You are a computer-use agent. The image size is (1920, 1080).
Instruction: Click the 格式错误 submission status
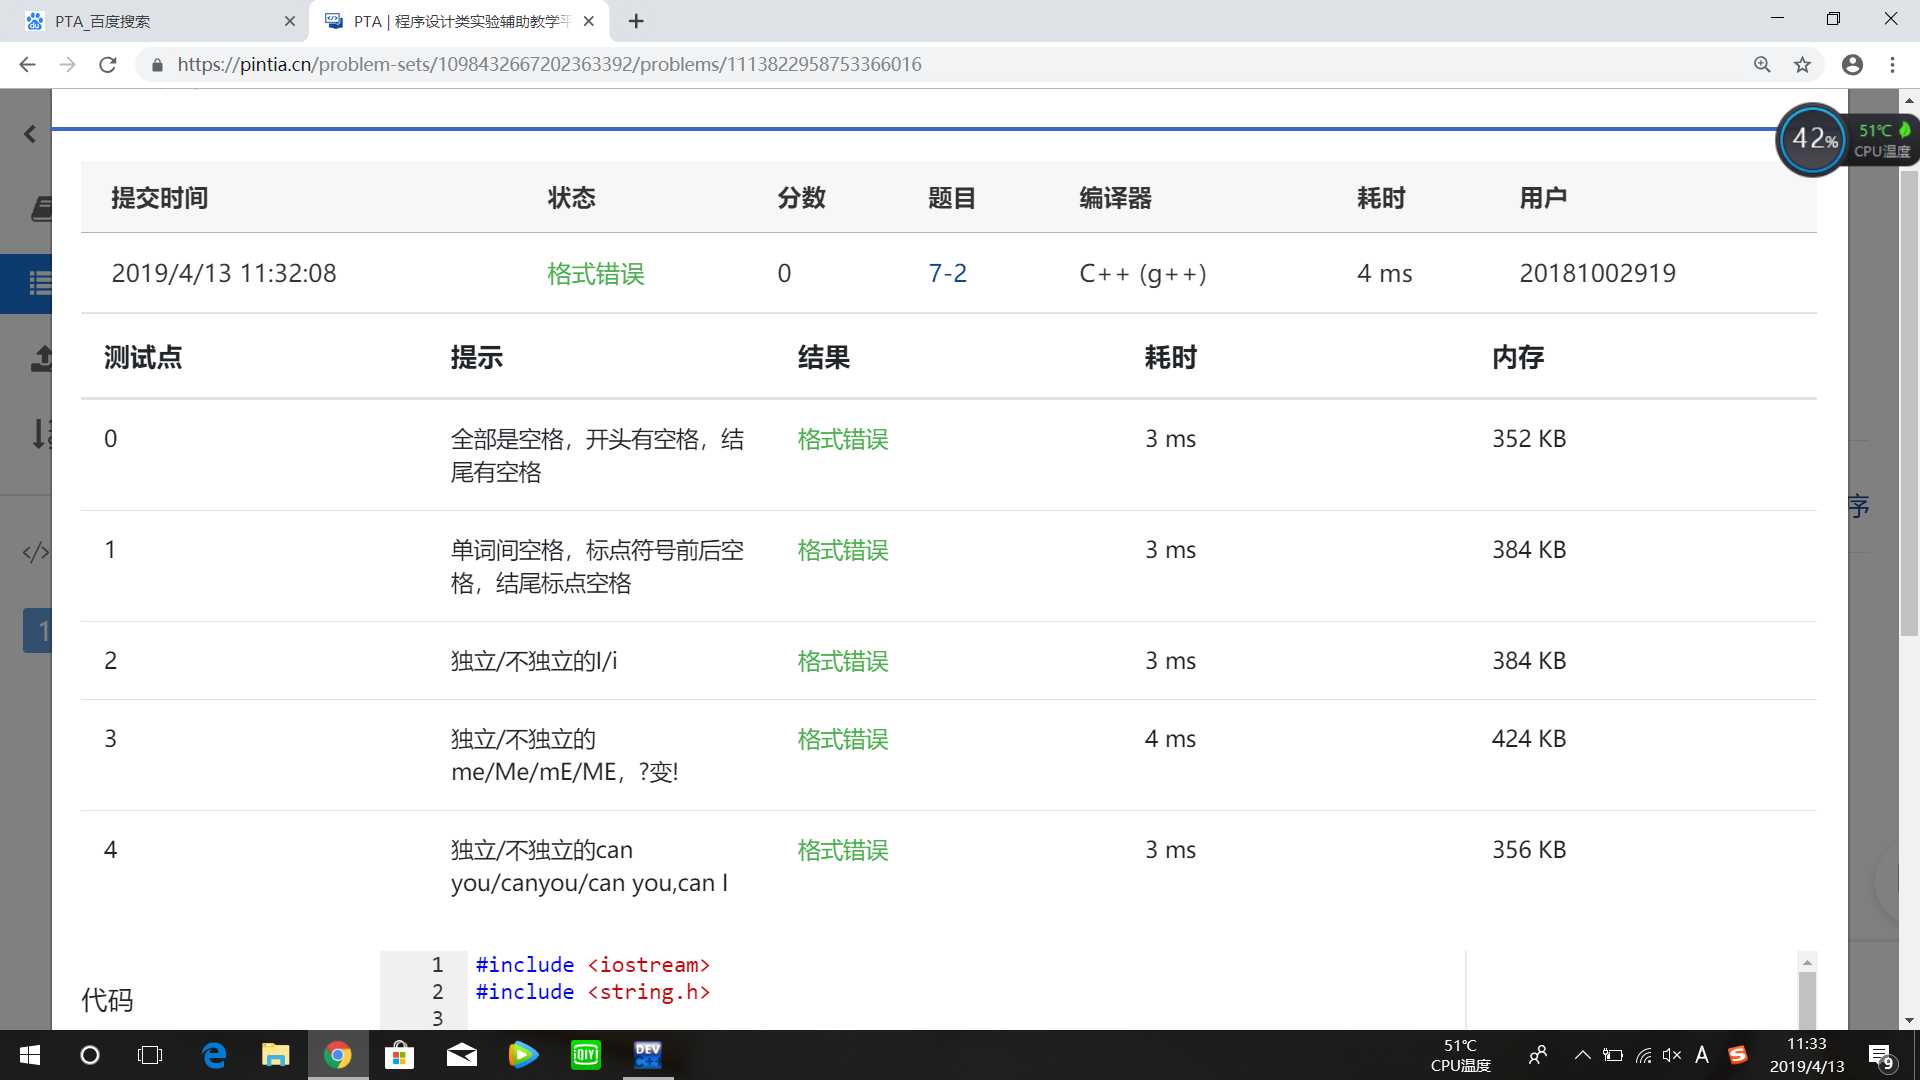pos(595,274)
